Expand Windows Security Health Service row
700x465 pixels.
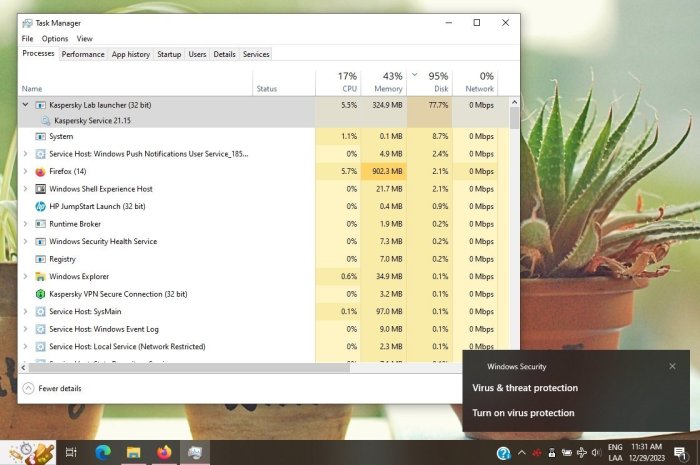[x=25, y=241]
